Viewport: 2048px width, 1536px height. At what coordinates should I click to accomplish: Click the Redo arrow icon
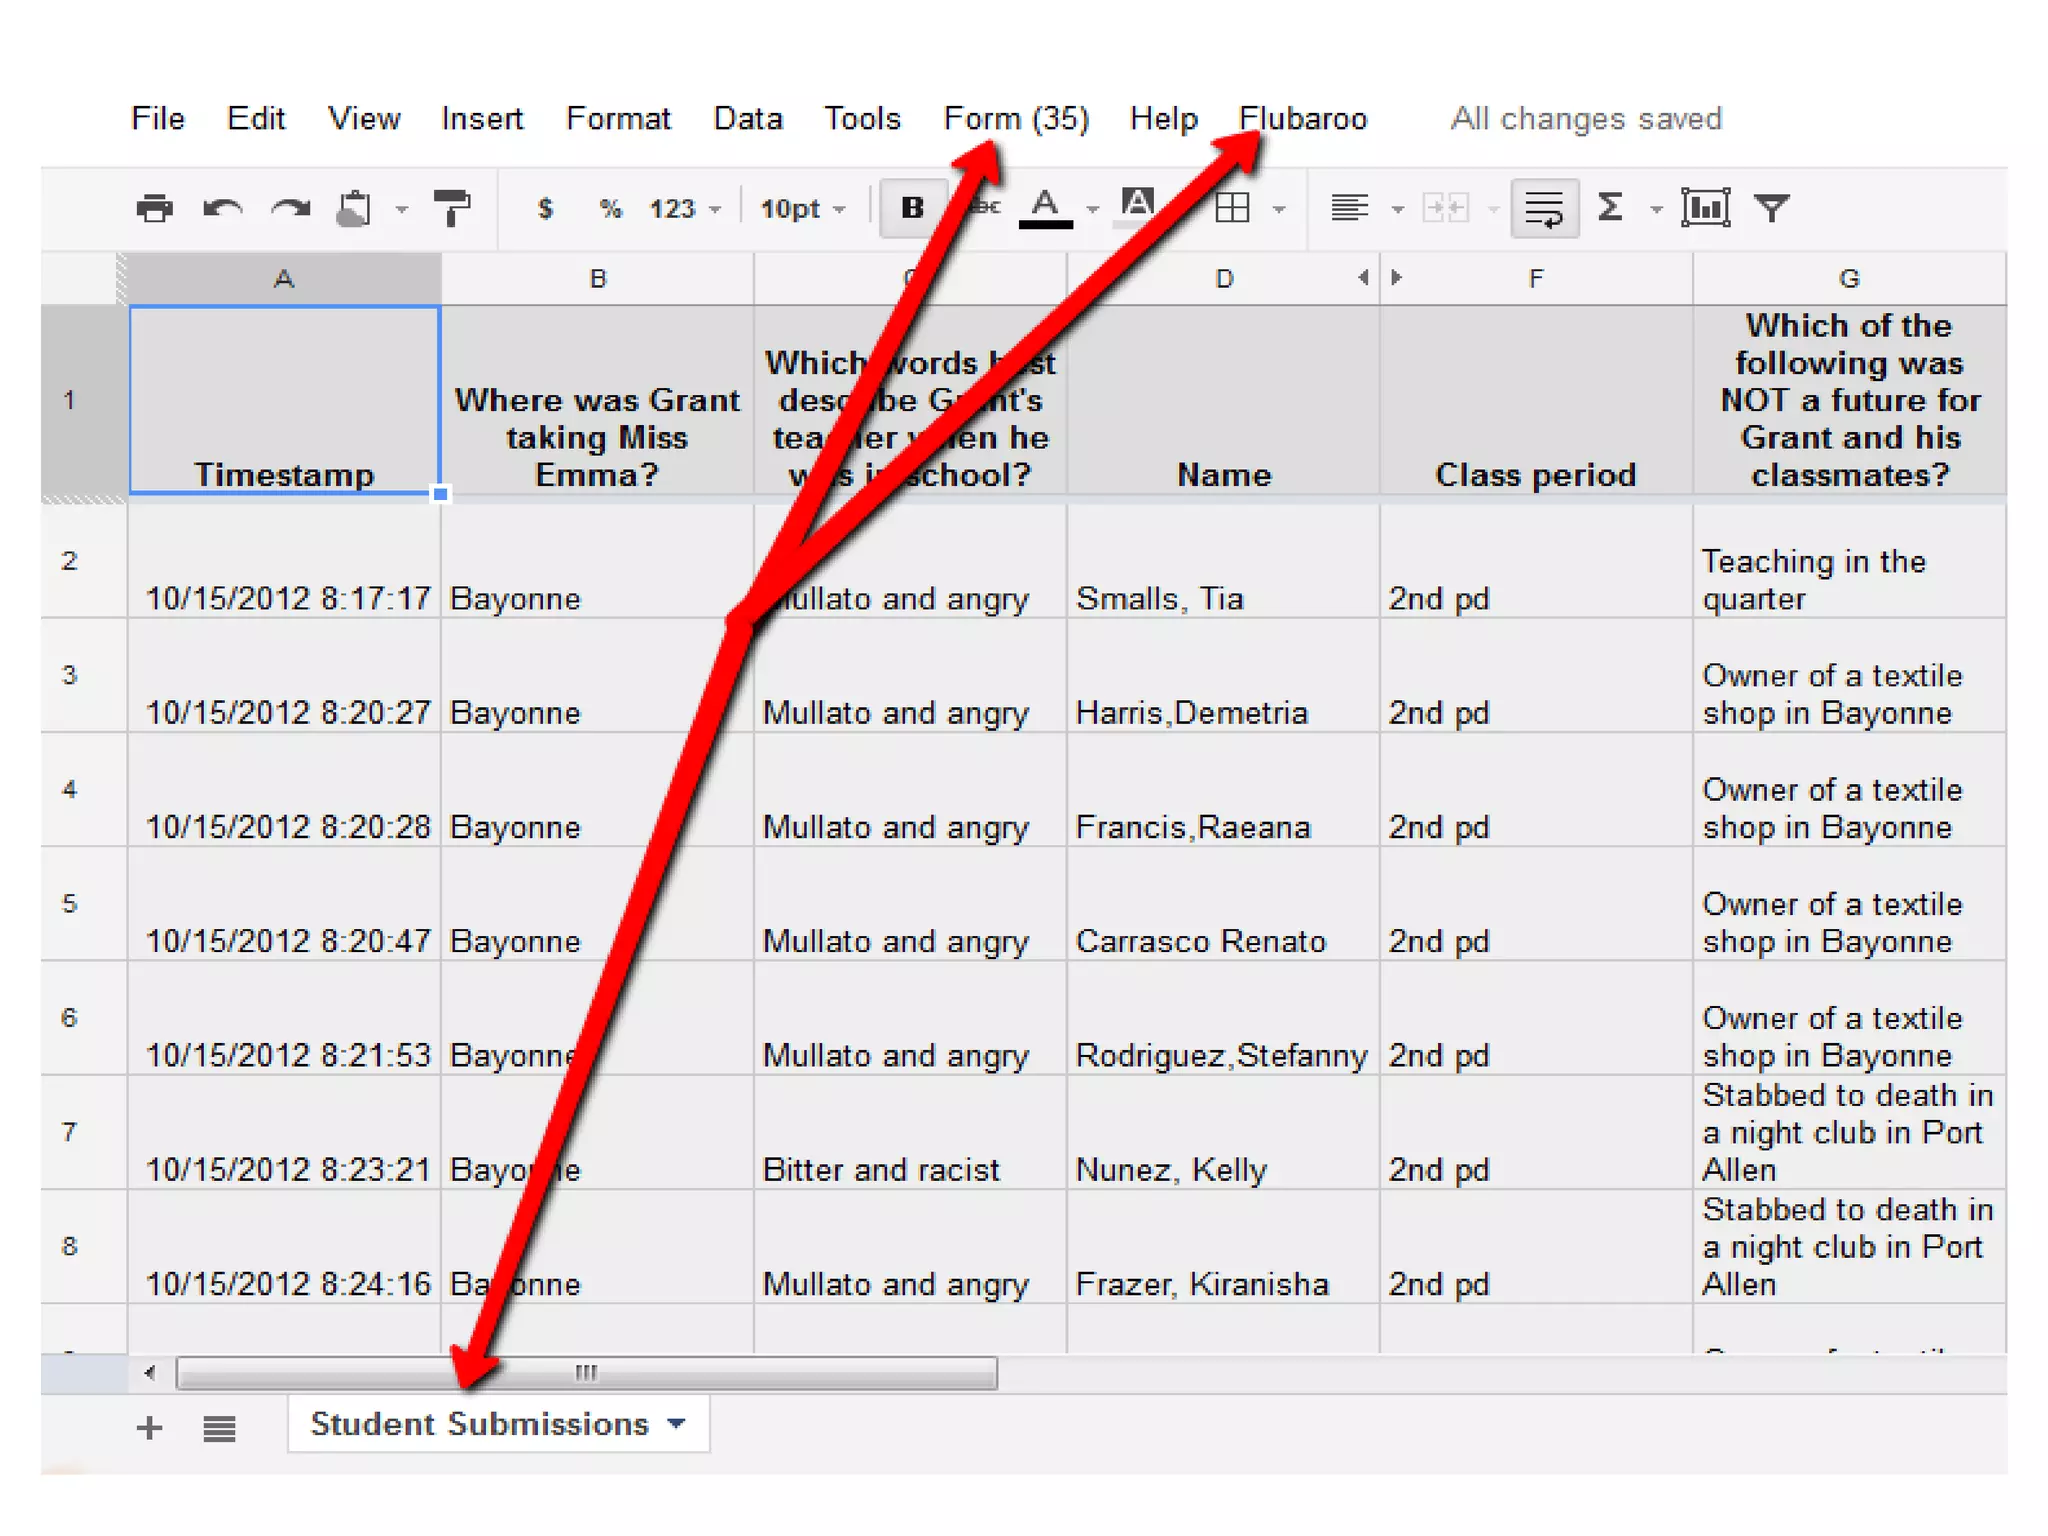[290, 208]
